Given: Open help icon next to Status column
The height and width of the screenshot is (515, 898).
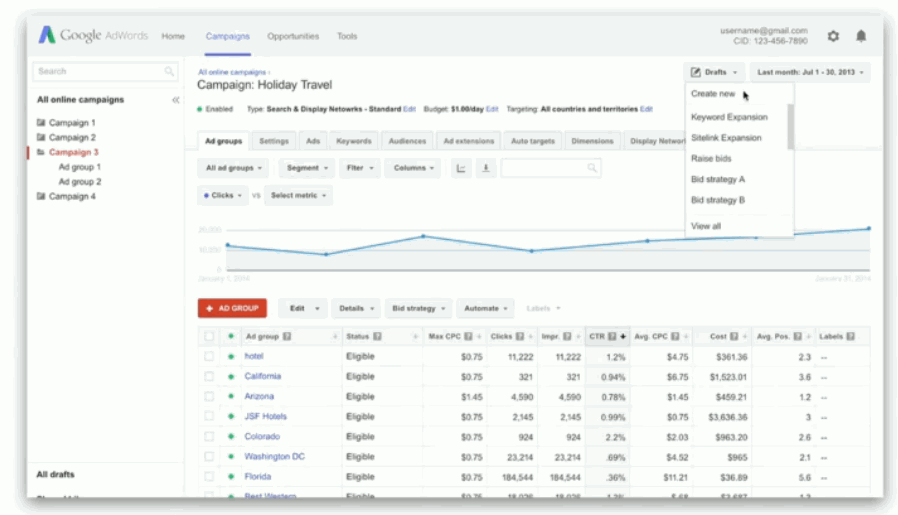Looking at the screenshot, I should [x=377, y=336].
